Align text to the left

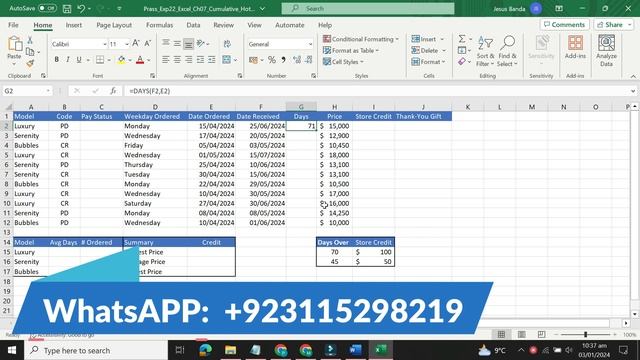point(165,60)
